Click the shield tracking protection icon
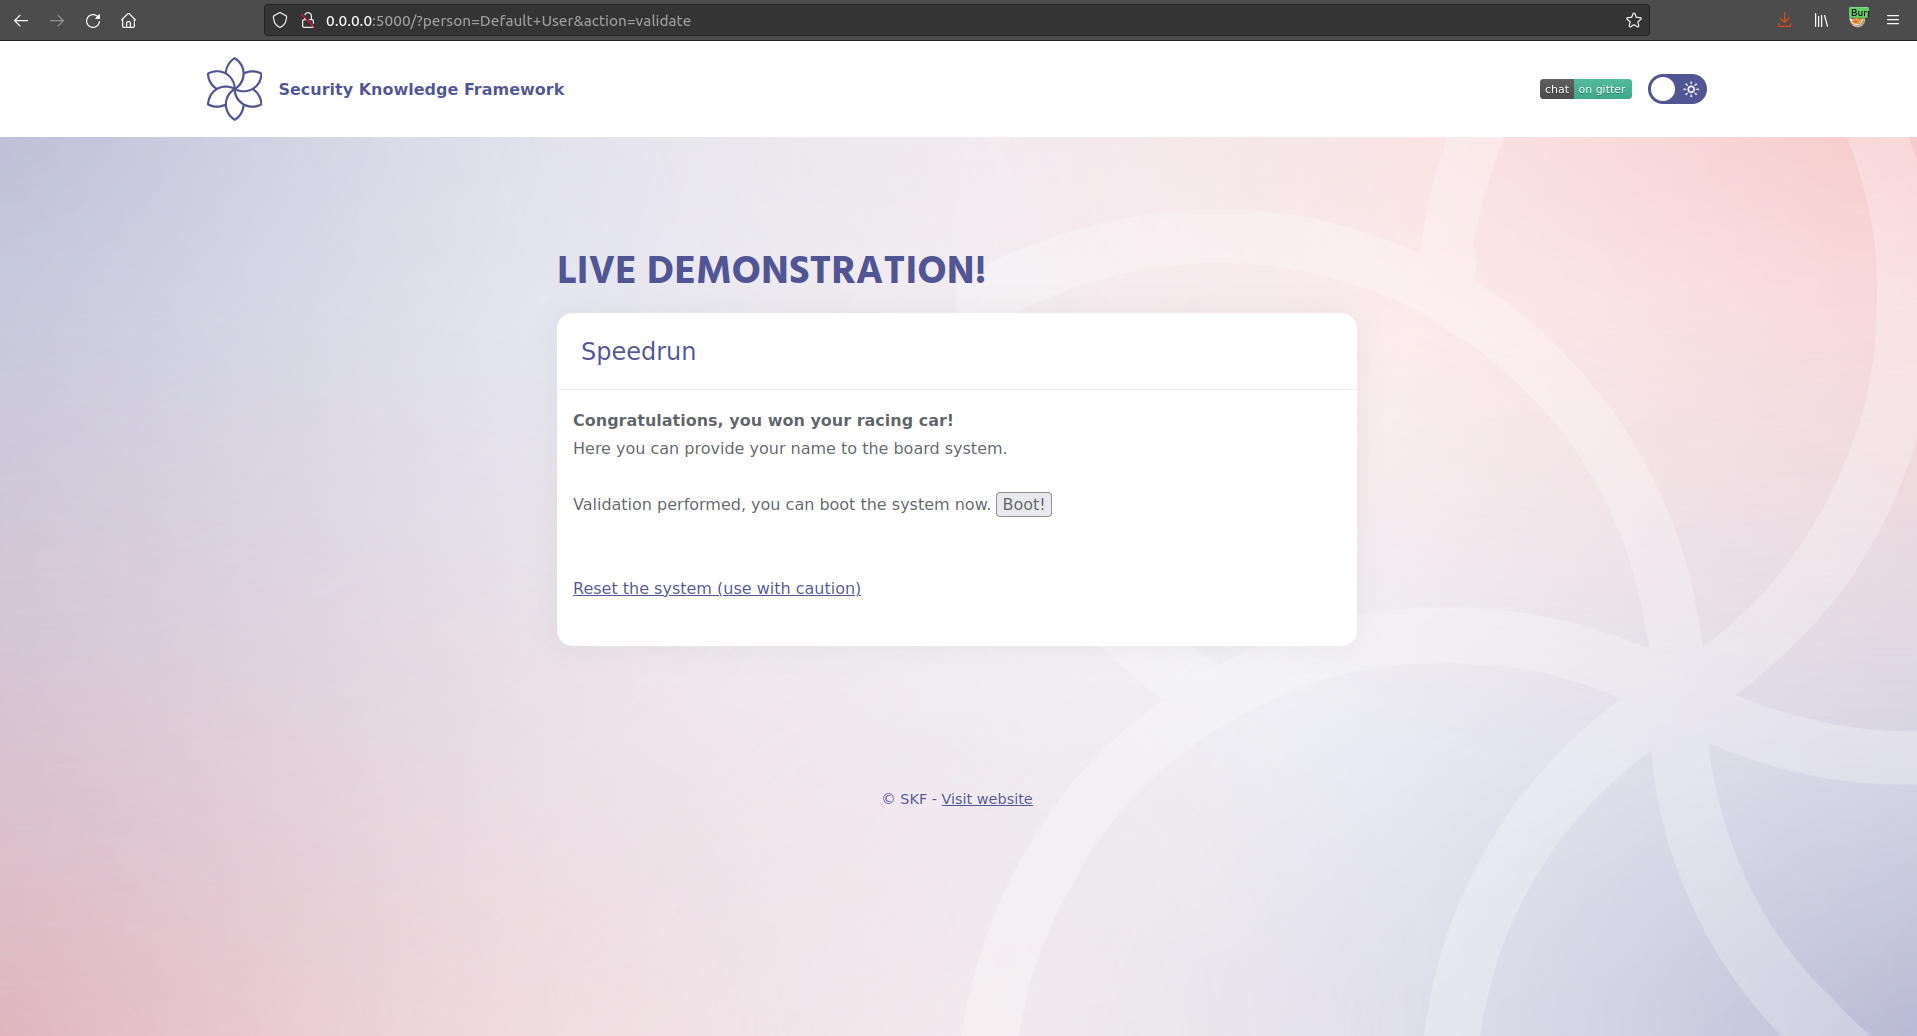 pyautogui.click(x=280, y=20)
